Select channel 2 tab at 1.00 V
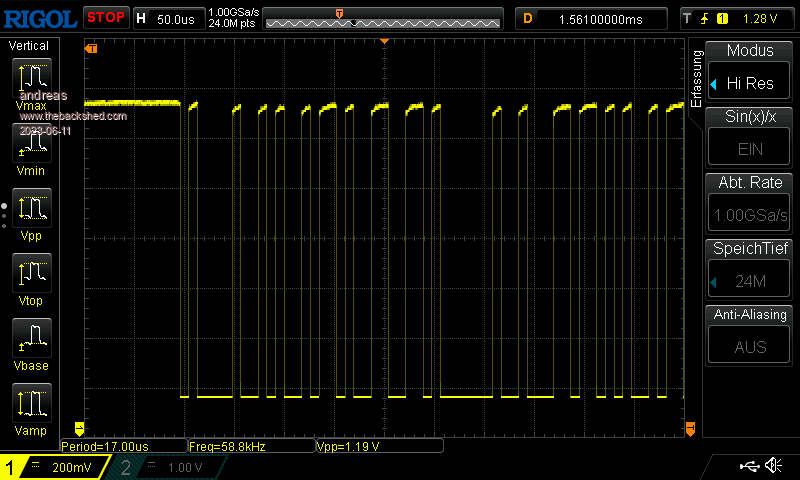 click(x=163, y=467)
